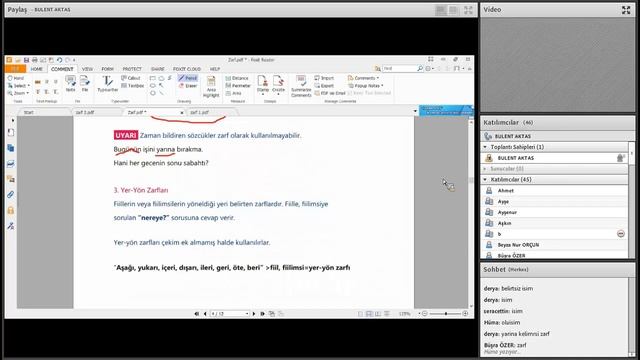Screen dimensions: 640x360
Task: Select the Eraser tool
Action: [188, 86]
